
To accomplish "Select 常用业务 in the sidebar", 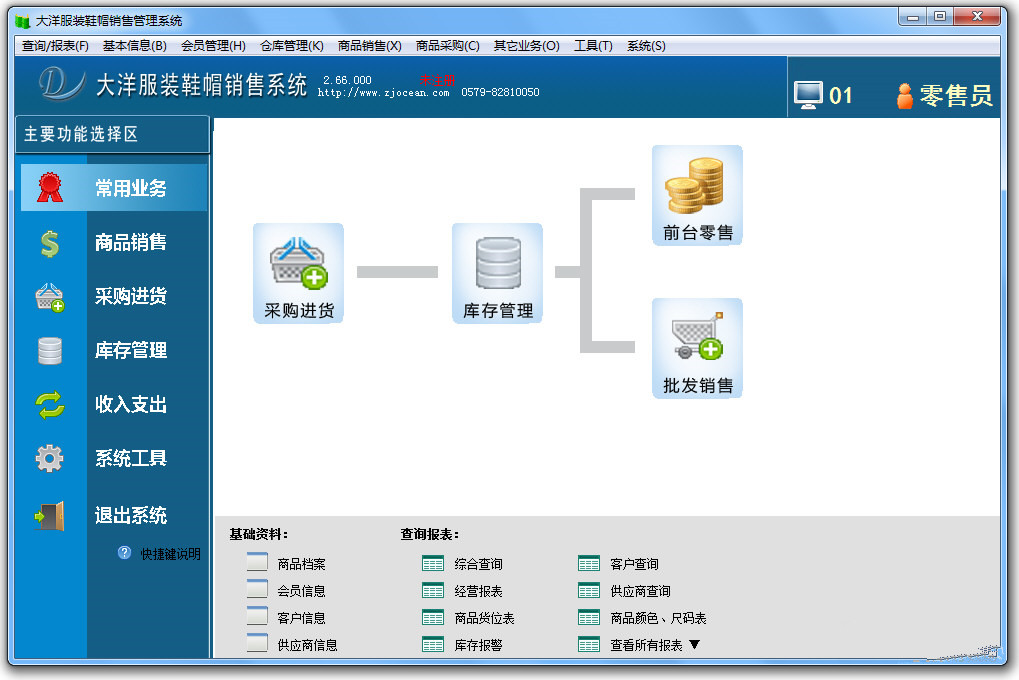I will [130, 188].
